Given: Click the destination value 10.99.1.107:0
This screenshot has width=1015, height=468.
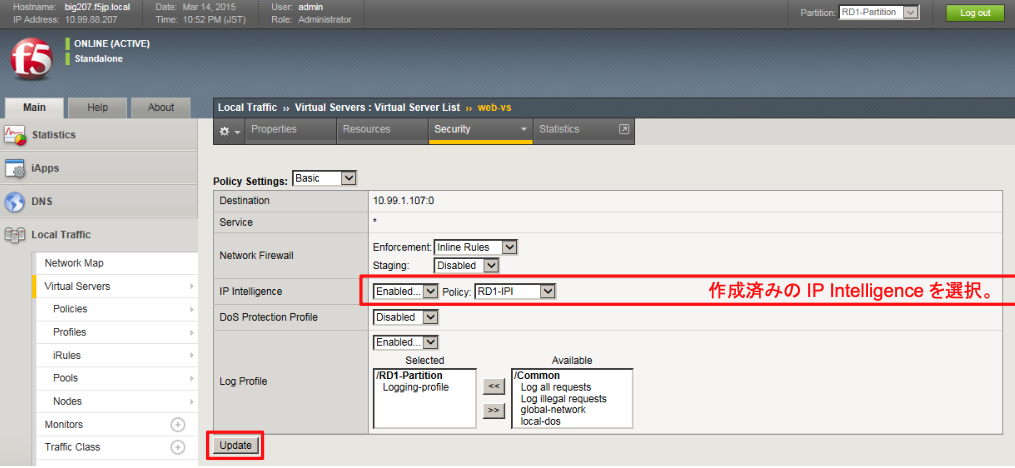Looking at the screenshot, I should click(x=403, y=201).
